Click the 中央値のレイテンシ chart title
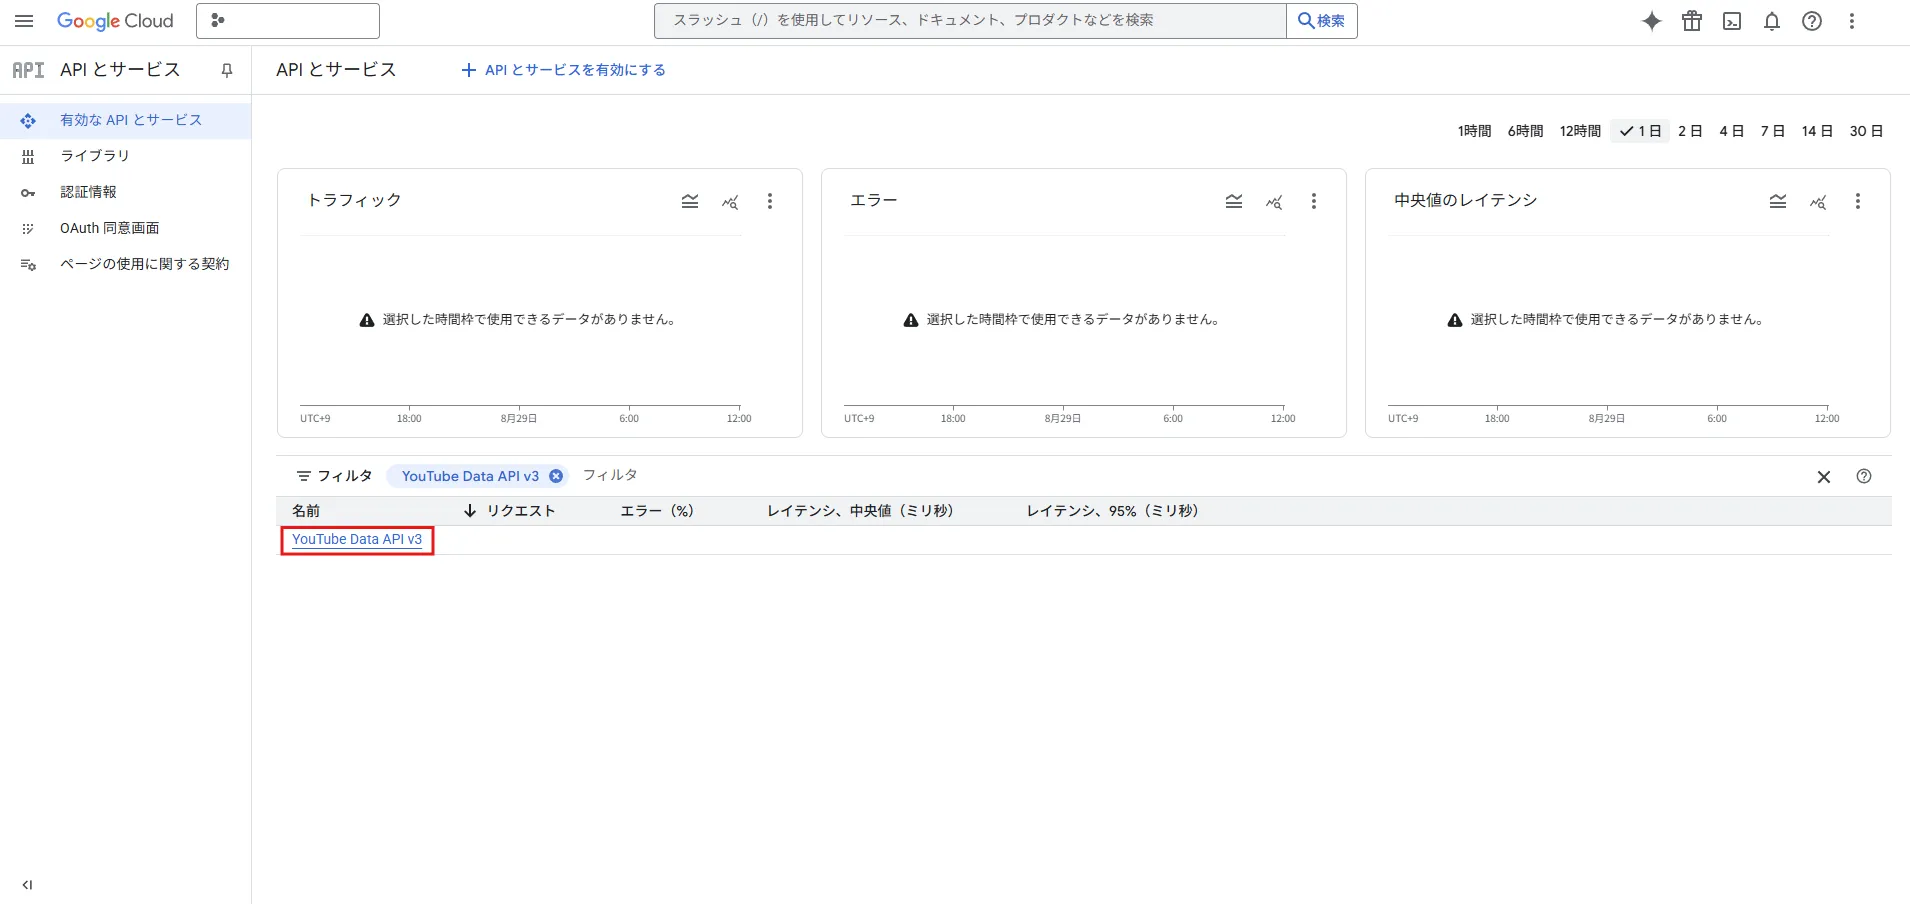 [1466, 200]
